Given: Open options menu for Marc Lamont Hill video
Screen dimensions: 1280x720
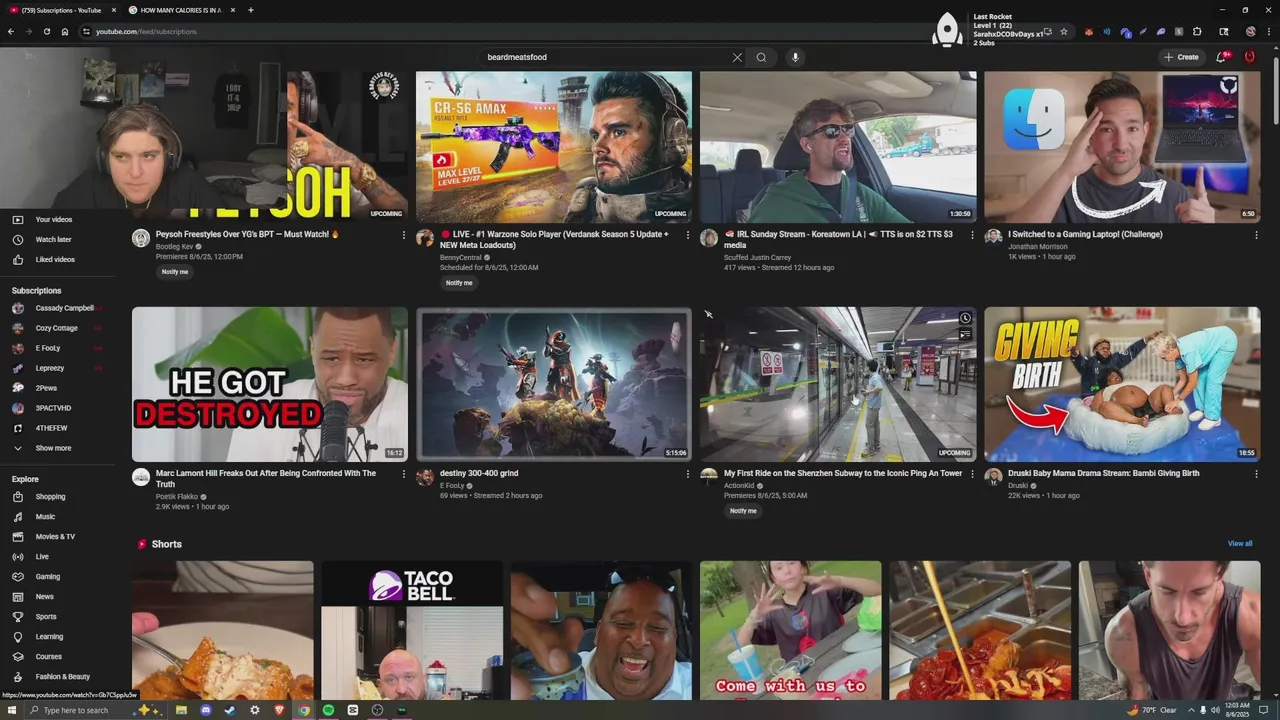Looking at the screenshot, I should (404, 474).
